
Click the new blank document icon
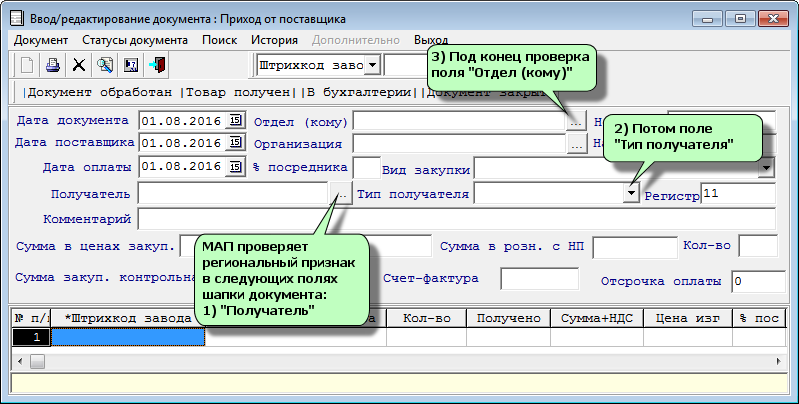(x=26, y=65)
